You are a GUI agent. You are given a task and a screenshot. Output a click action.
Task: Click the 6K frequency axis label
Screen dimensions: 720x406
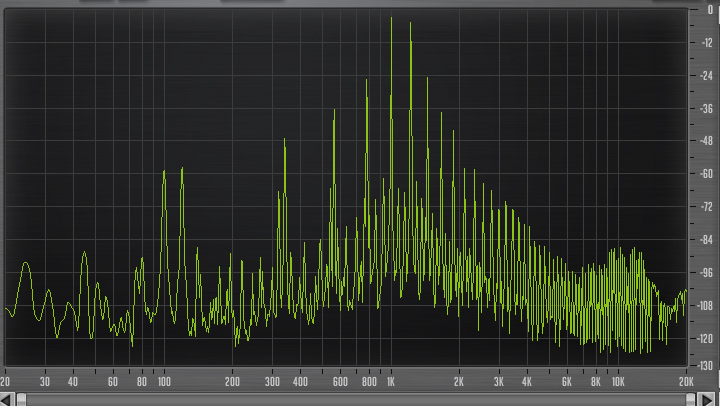(567, 382)
